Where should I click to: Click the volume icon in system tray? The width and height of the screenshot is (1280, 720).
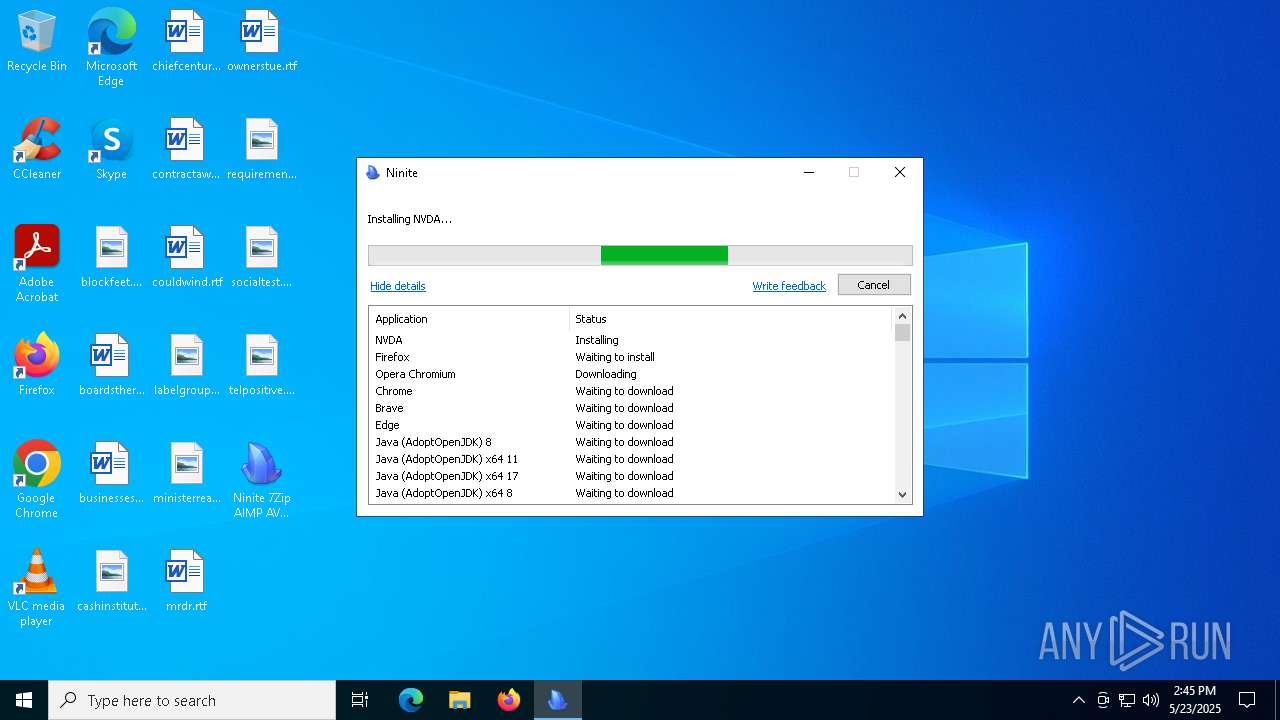point(1151,700)
